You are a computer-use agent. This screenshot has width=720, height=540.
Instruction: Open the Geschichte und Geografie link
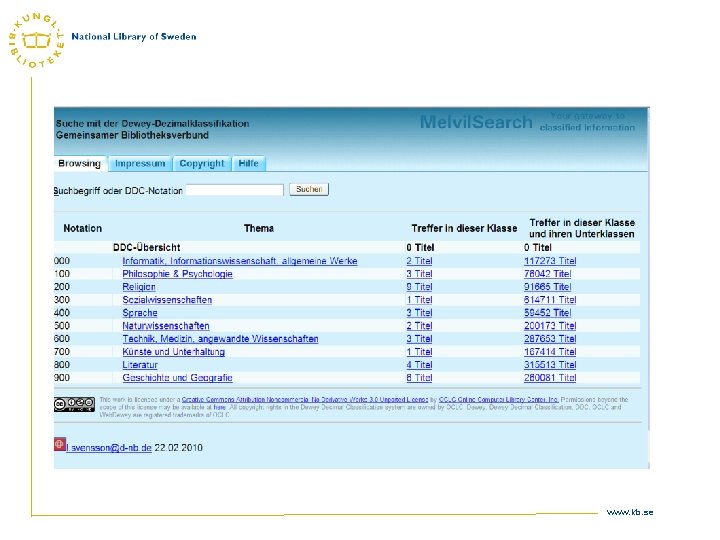[177, 377]
